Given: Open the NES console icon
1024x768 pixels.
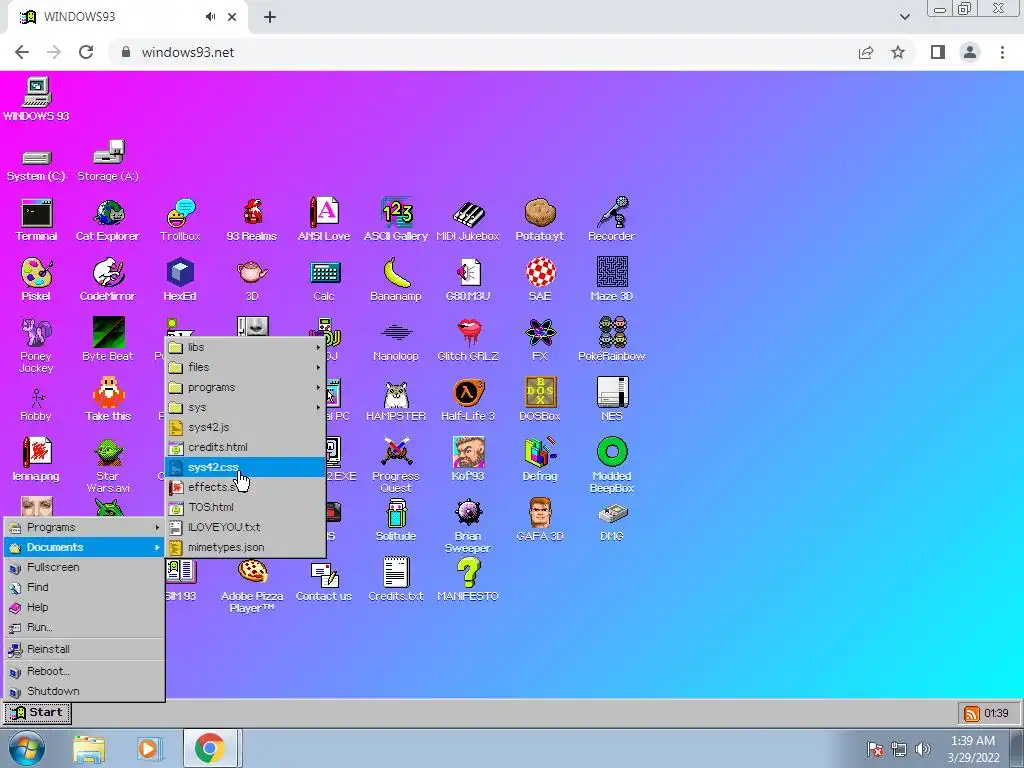Looking at the screenshot, I should tap(612, 400).
